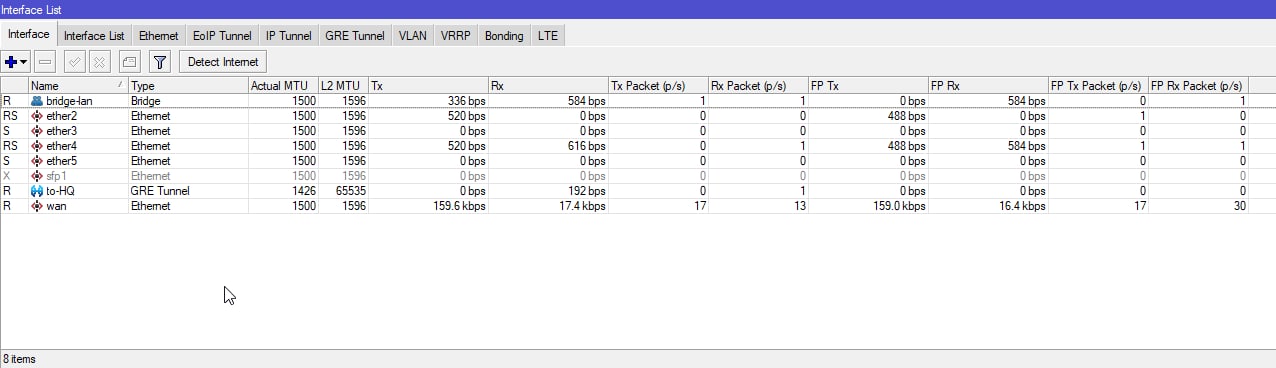Click the 1426 Actual MTU value
1276x368 pixels.
pyautogui.click(x=304, y=191)
